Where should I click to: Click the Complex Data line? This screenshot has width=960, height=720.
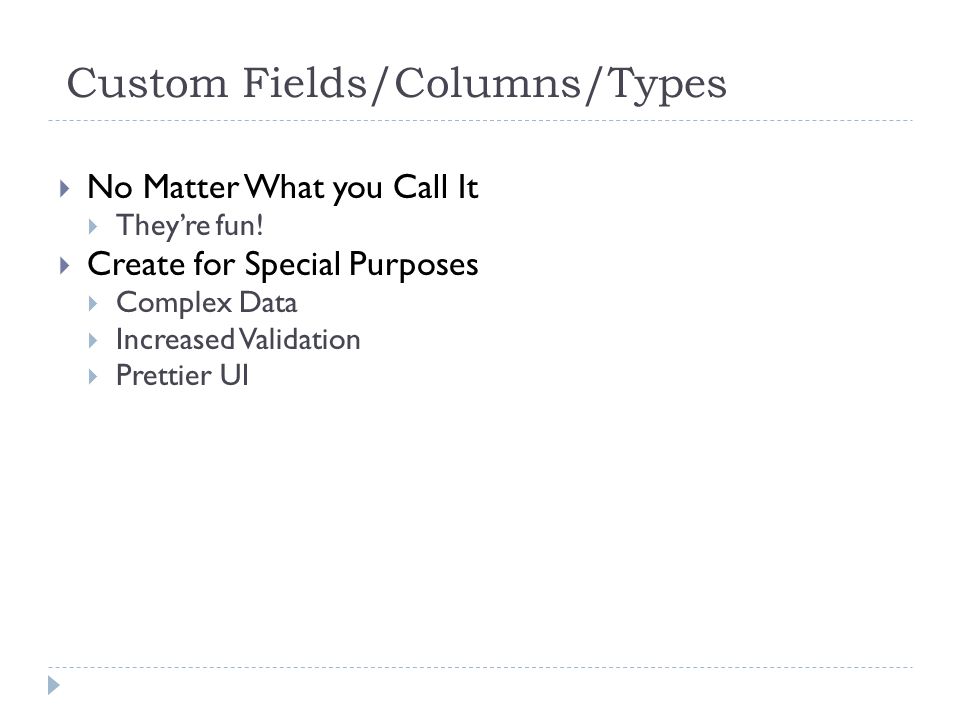pos(207,303)
